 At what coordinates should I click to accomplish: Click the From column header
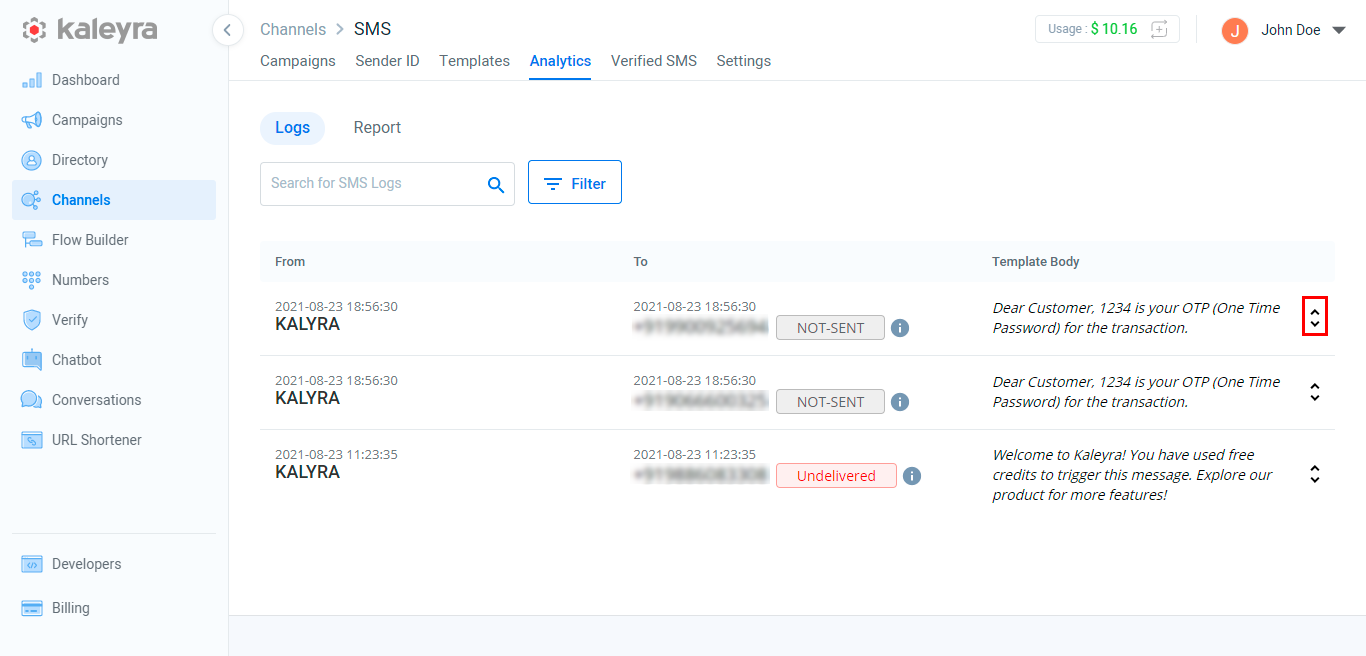pos(290,262)
